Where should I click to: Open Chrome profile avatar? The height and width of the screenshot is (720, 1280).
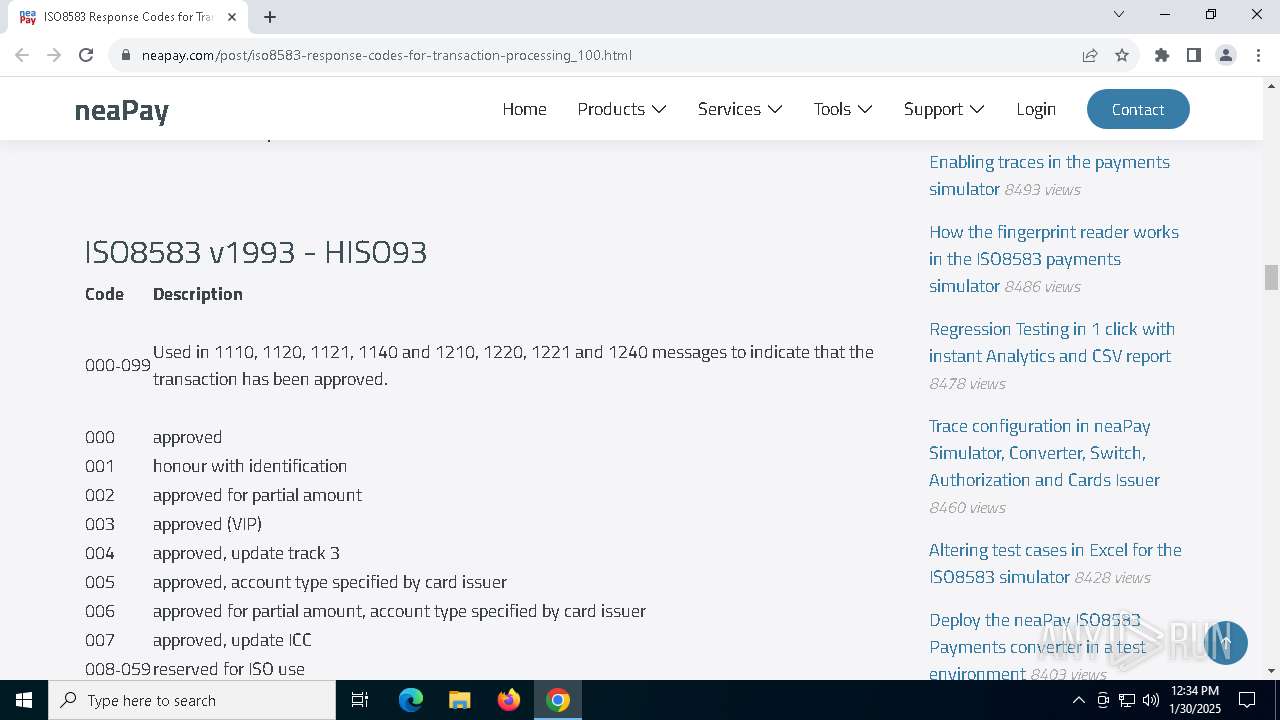tap(1226, 55)
